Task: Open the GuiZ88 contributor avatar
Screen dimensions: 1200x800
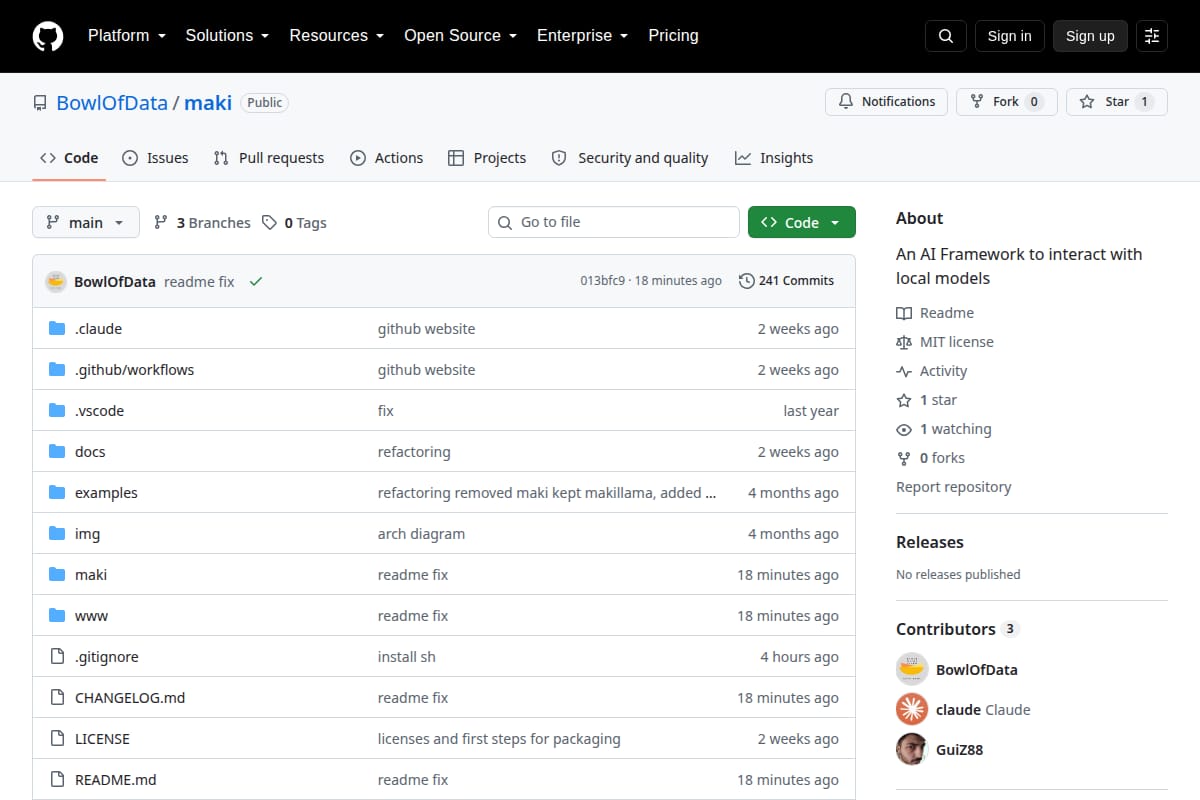Action: pyautogui.click(x=912, y=749)
